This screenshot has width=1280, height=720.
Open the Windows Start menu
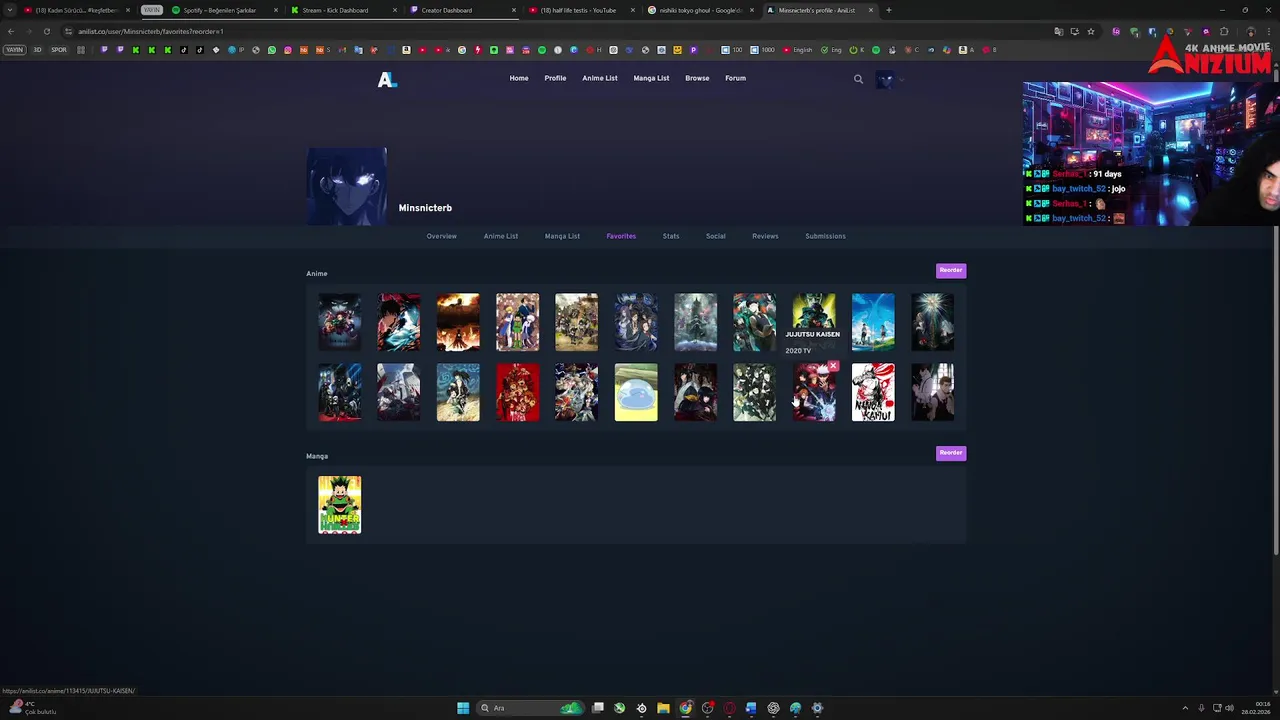463,708
